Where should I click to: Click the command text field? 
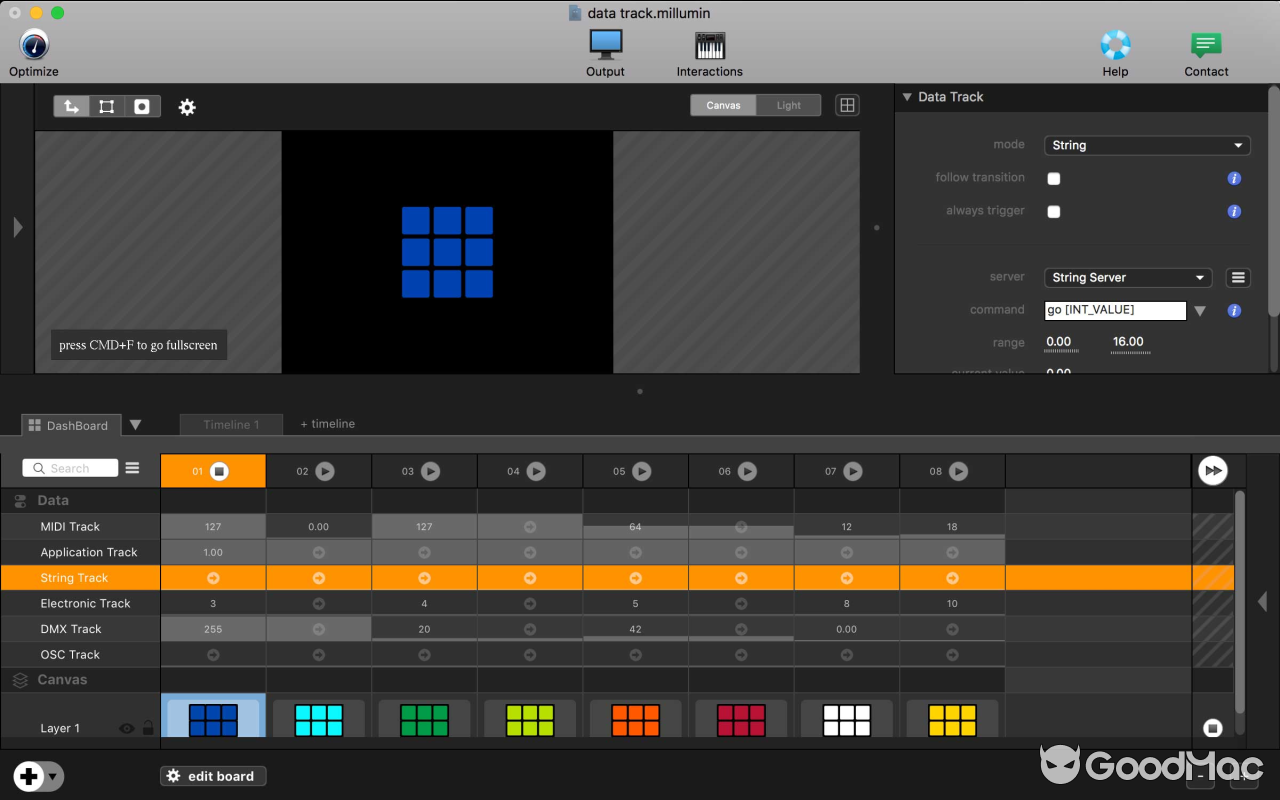point(1115,310)
